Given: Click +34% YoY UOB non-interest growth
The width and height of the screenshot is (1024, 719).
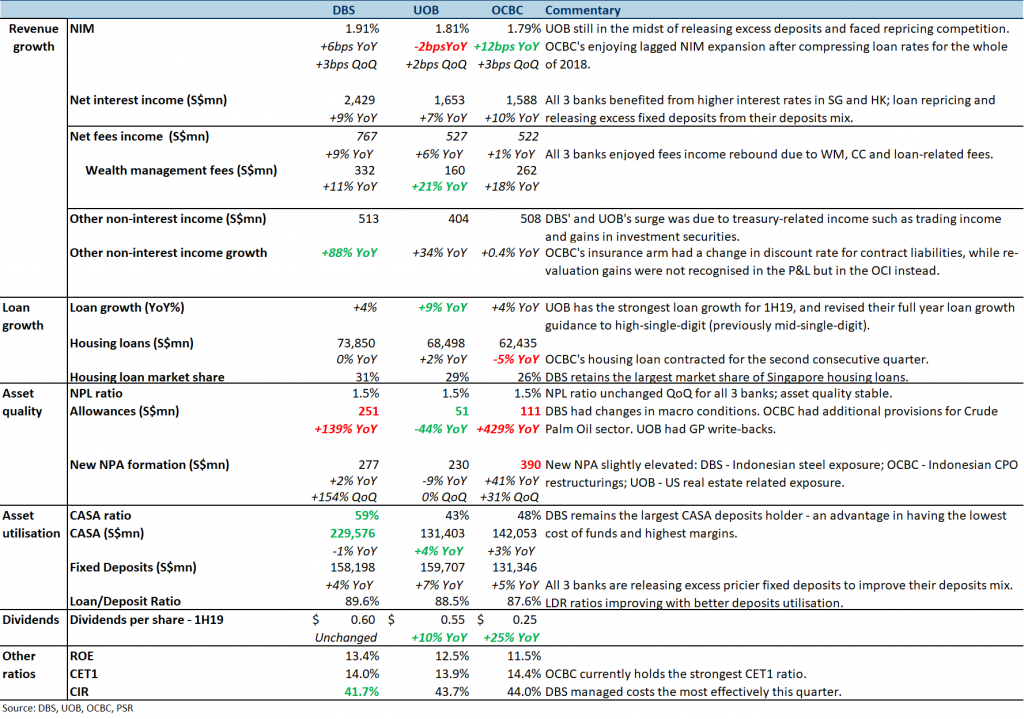Looking at the screenshot, I should click(x=439, y=253).
